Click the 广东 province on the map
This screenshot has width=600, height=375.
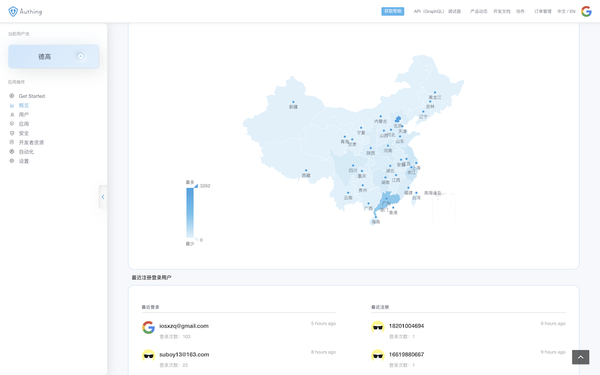click(x=387, y=202)
